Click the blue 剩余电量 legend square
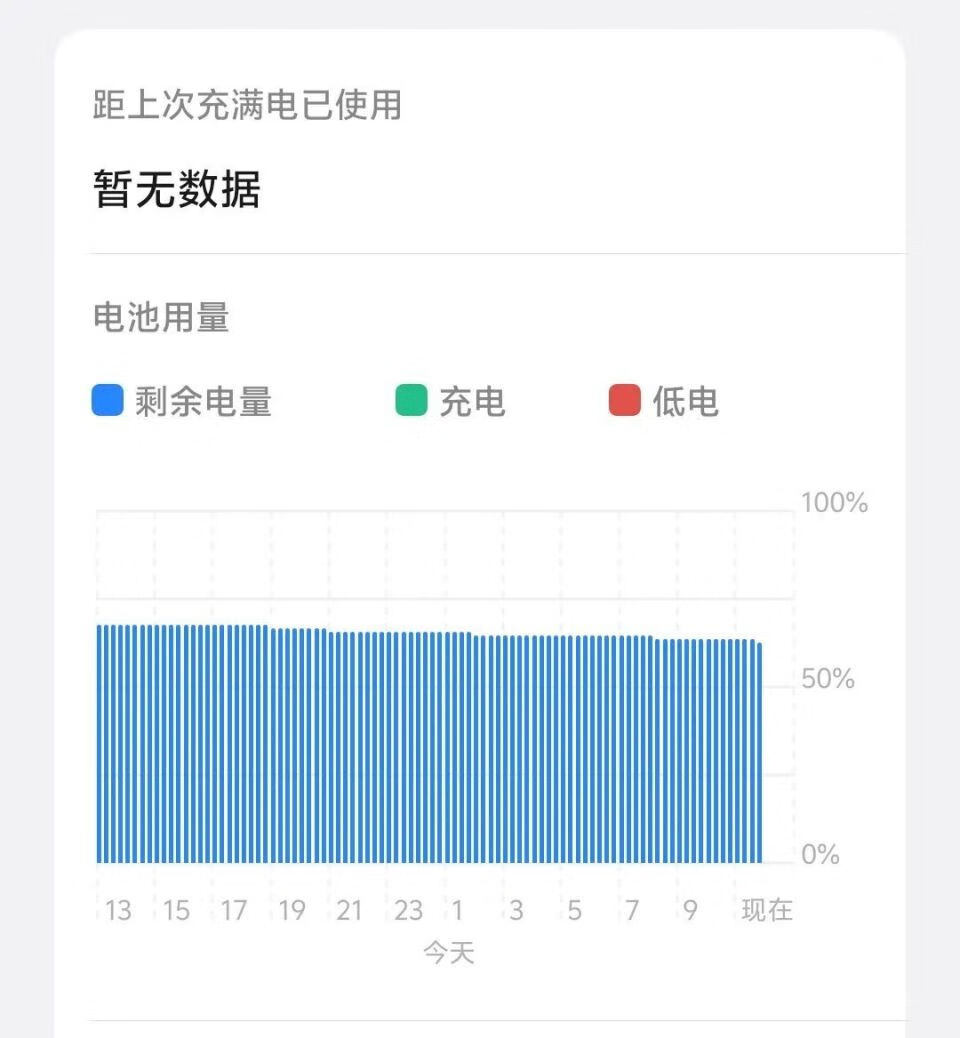 tap(108, 401)
